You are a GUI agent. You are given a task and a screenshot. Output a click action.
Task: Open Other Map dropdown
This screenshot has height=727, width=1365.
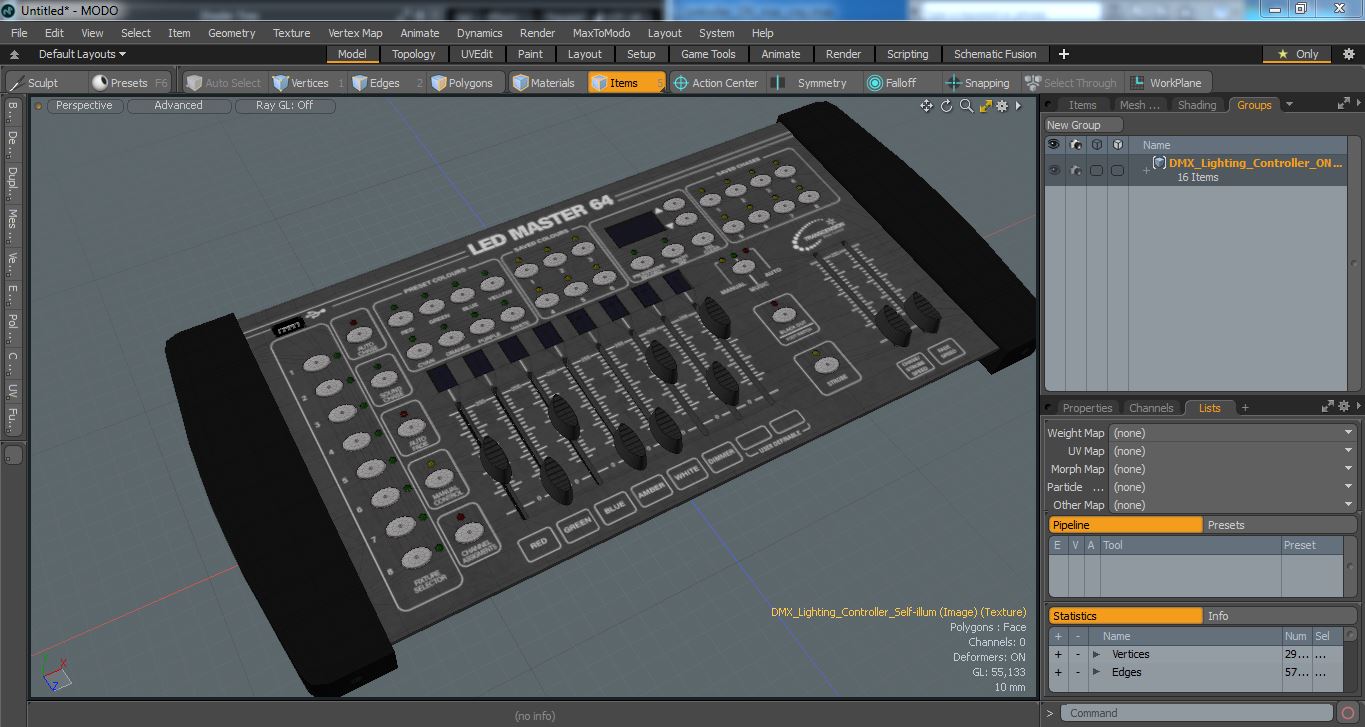point(1233,505)
